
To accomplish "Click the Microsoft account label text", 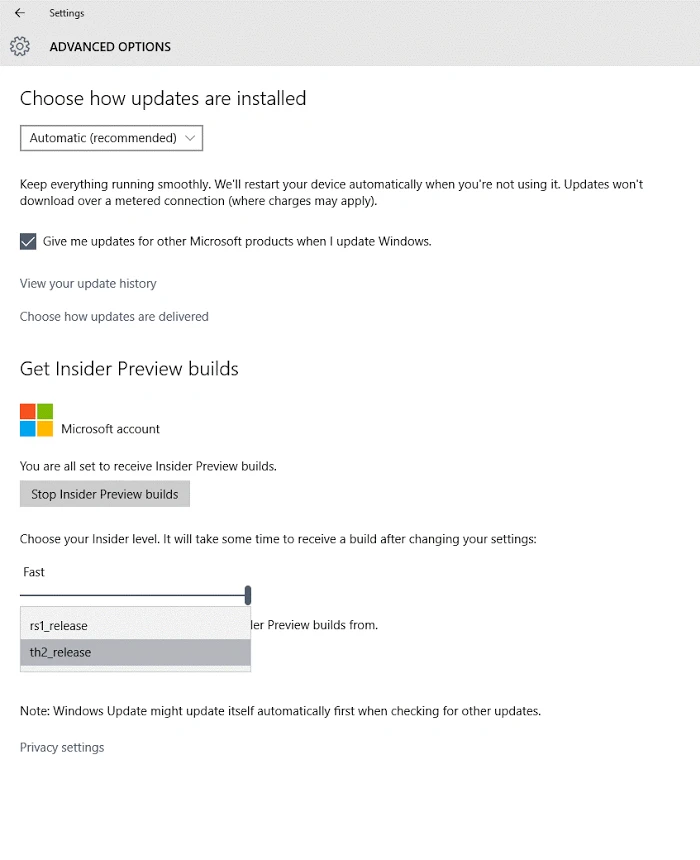I will [x=110, y=428].
